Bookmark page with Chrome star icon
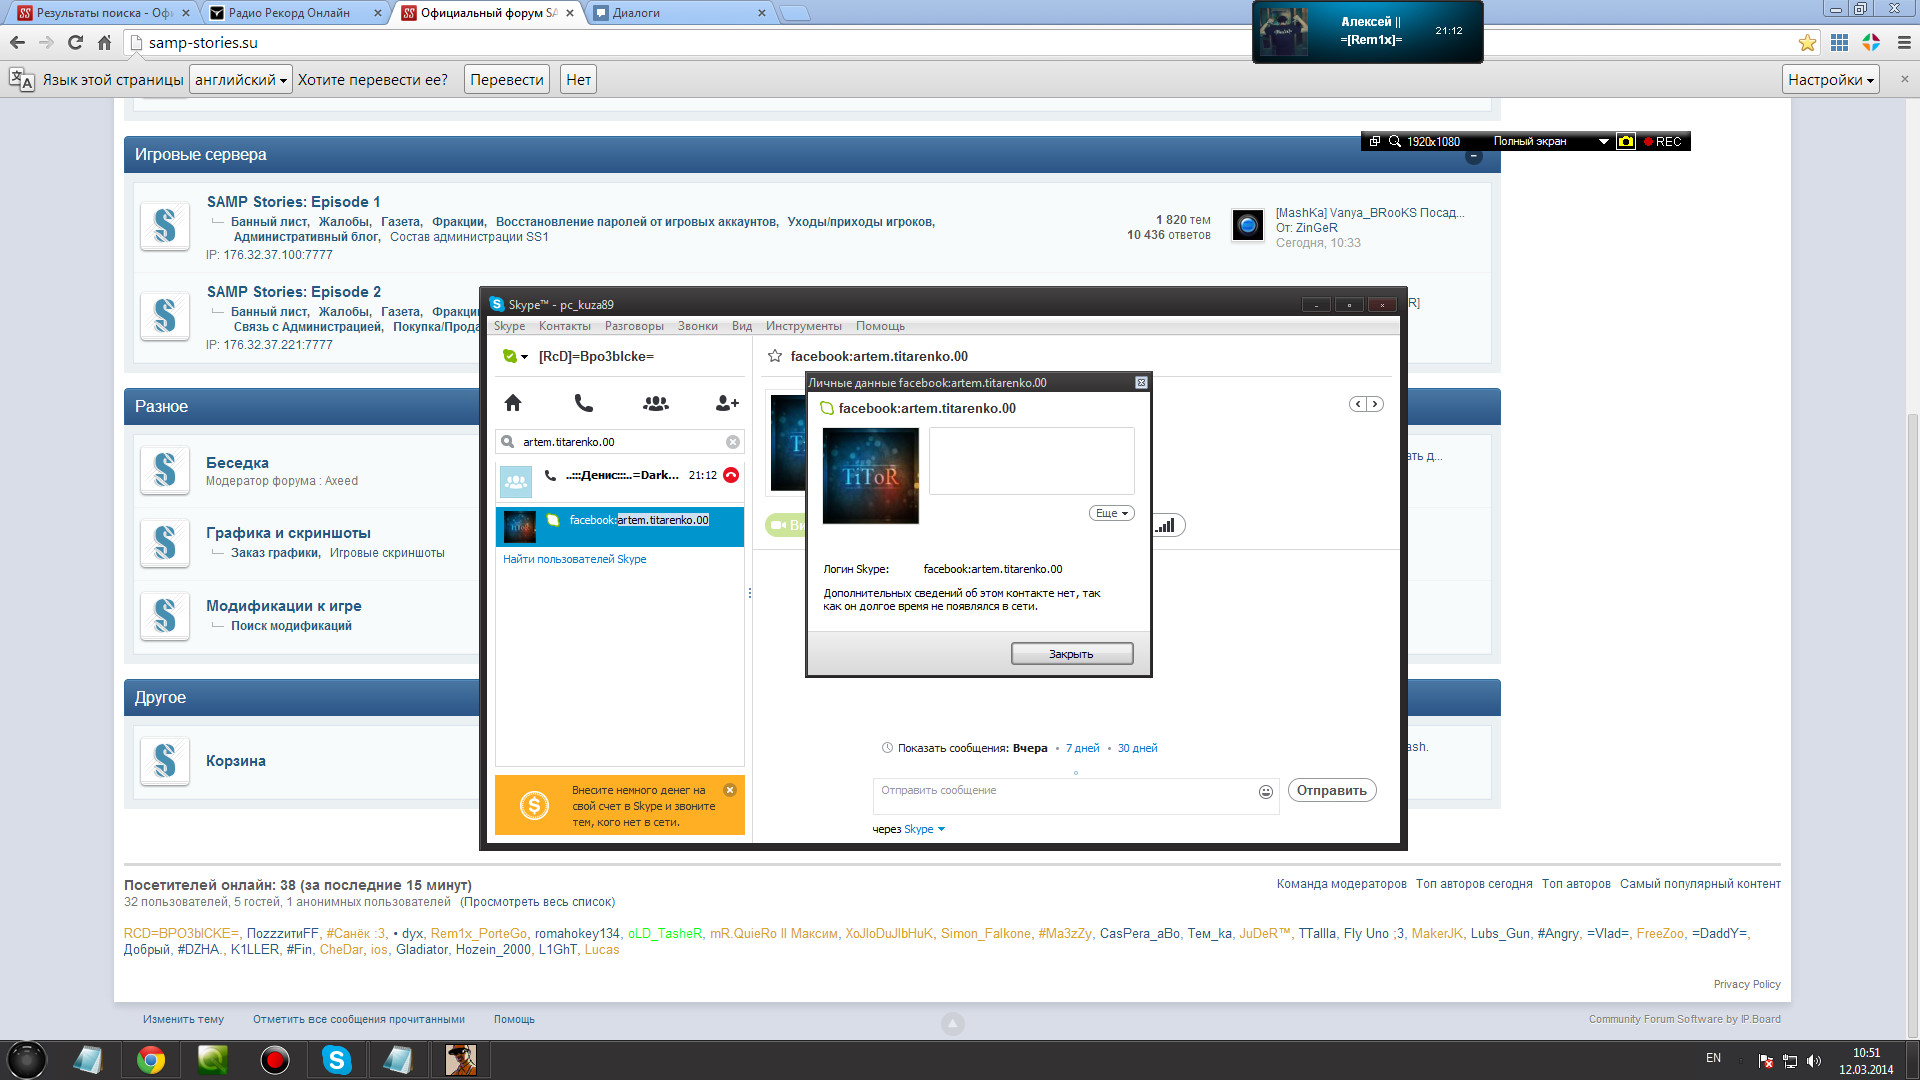The width and height of the screenshot is (1920, 1080). coord(1807,42)
